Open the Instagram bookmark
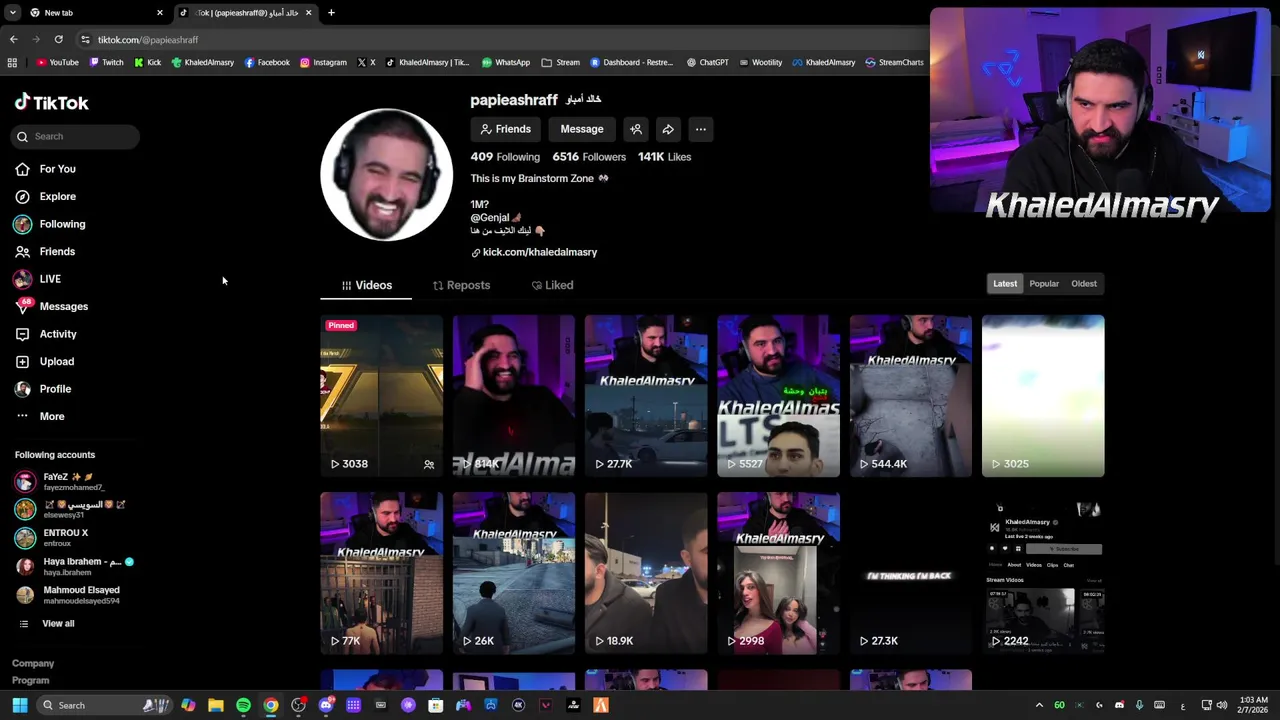 click(x=324, y=63)
